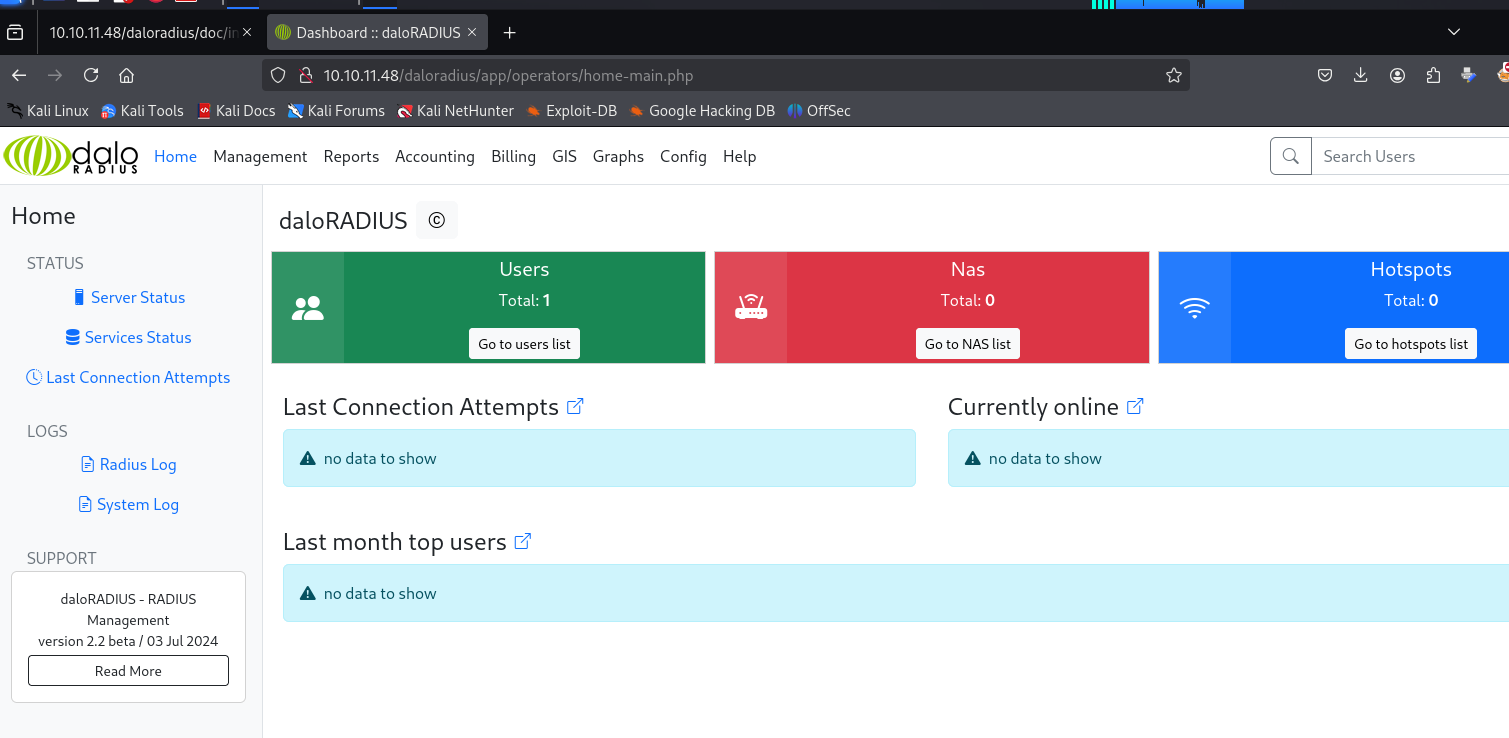Click the Last month top users heading

pos(395,542)
